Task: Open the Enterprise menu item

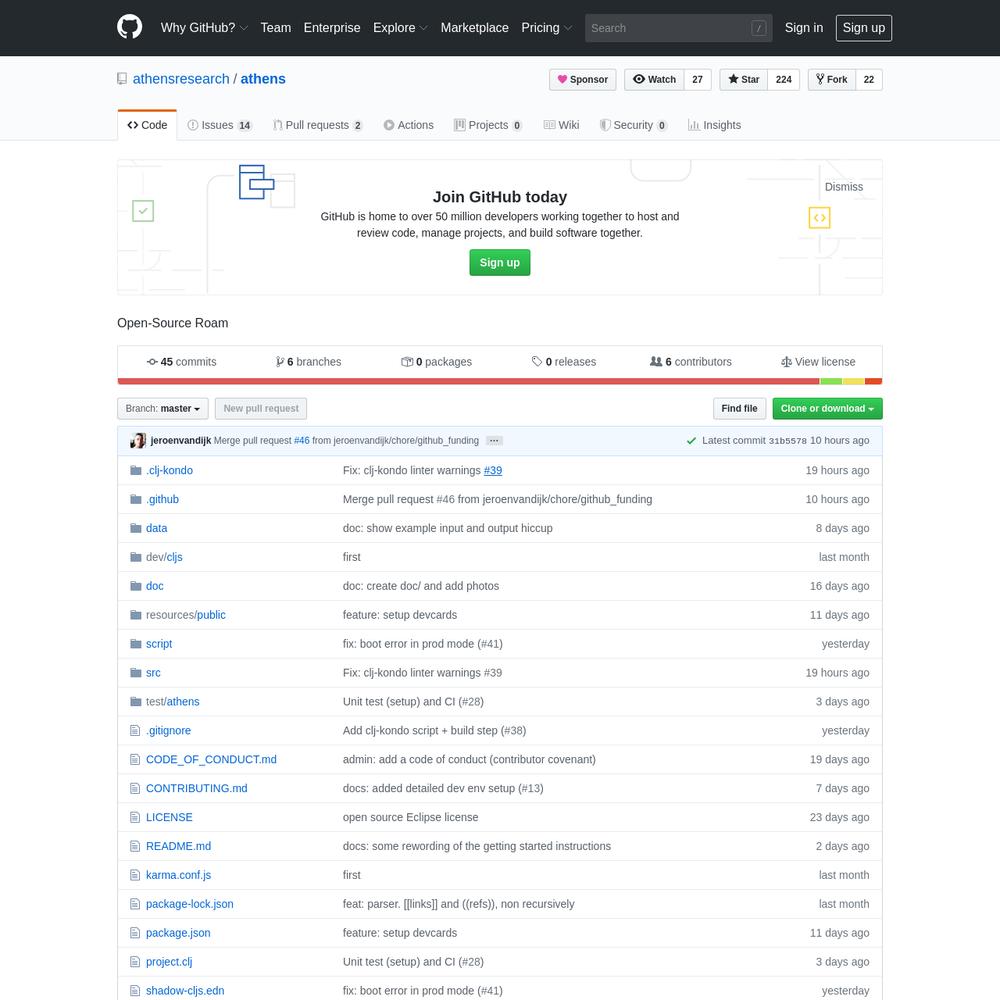Action: click(x=332, y=28)
